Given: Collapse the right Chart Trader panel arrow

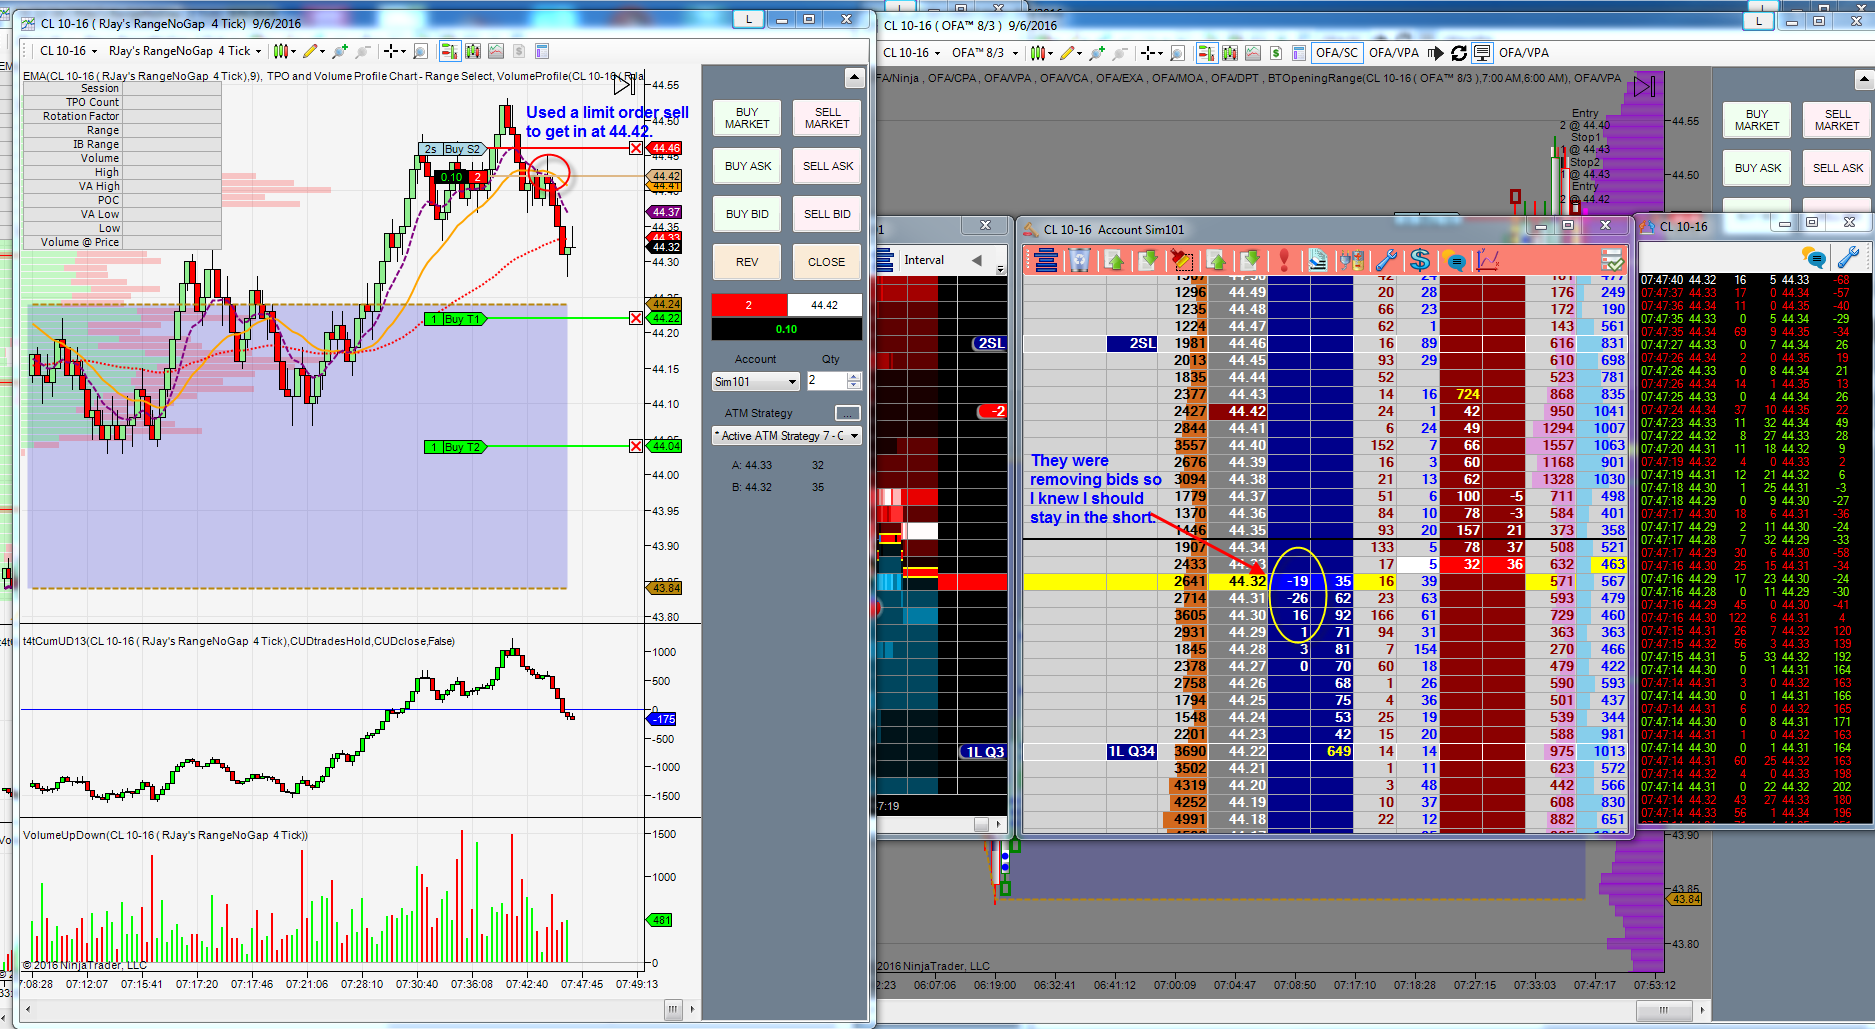Looking at the screenshot, I should 1865,79.
